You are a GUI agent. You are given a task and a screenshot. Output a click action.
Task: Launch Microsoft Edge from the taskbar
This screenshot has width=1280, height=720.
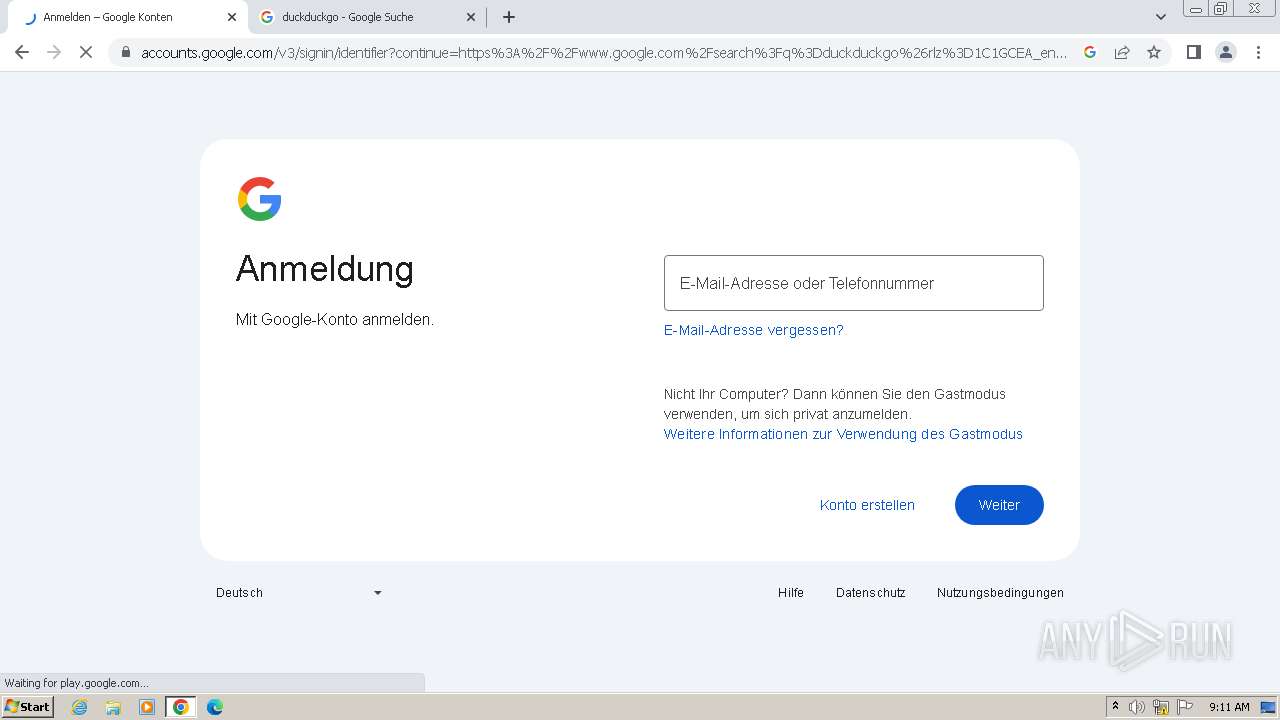(x=215, y=707)
